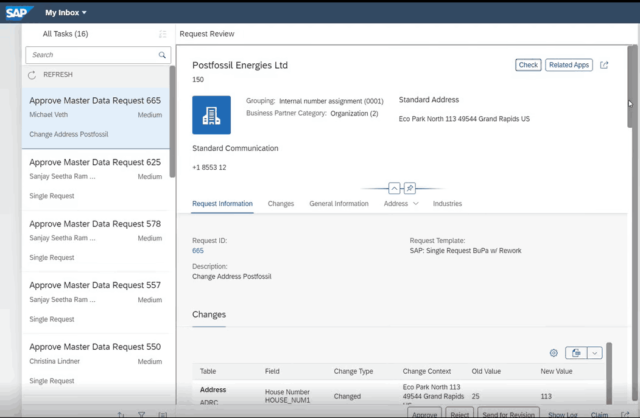The height and width of the screenshot is (418, 640).
Task: Open the Address tab
Action: tap(396, 204)
